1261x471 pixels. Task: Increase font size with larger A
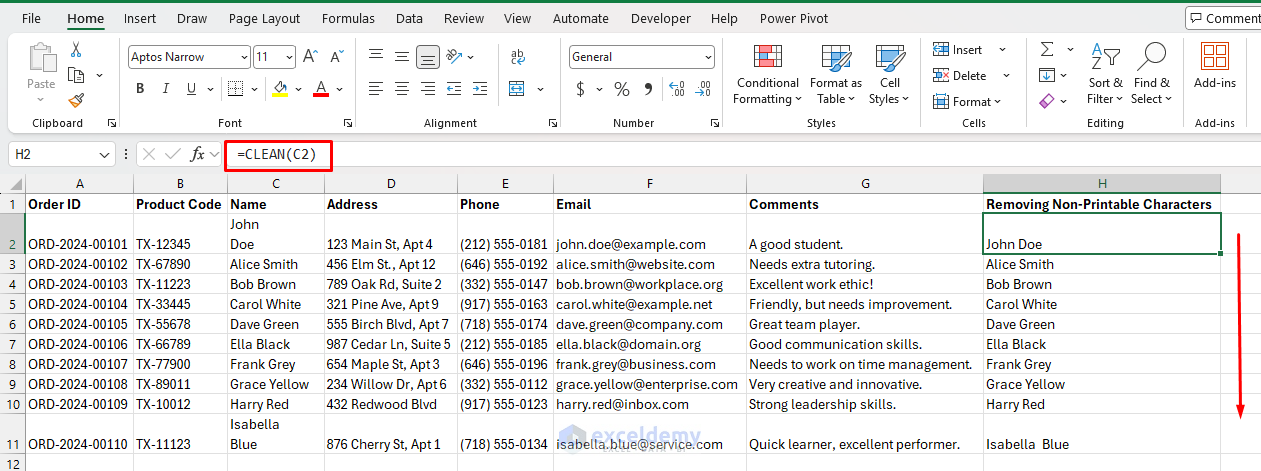310,57
